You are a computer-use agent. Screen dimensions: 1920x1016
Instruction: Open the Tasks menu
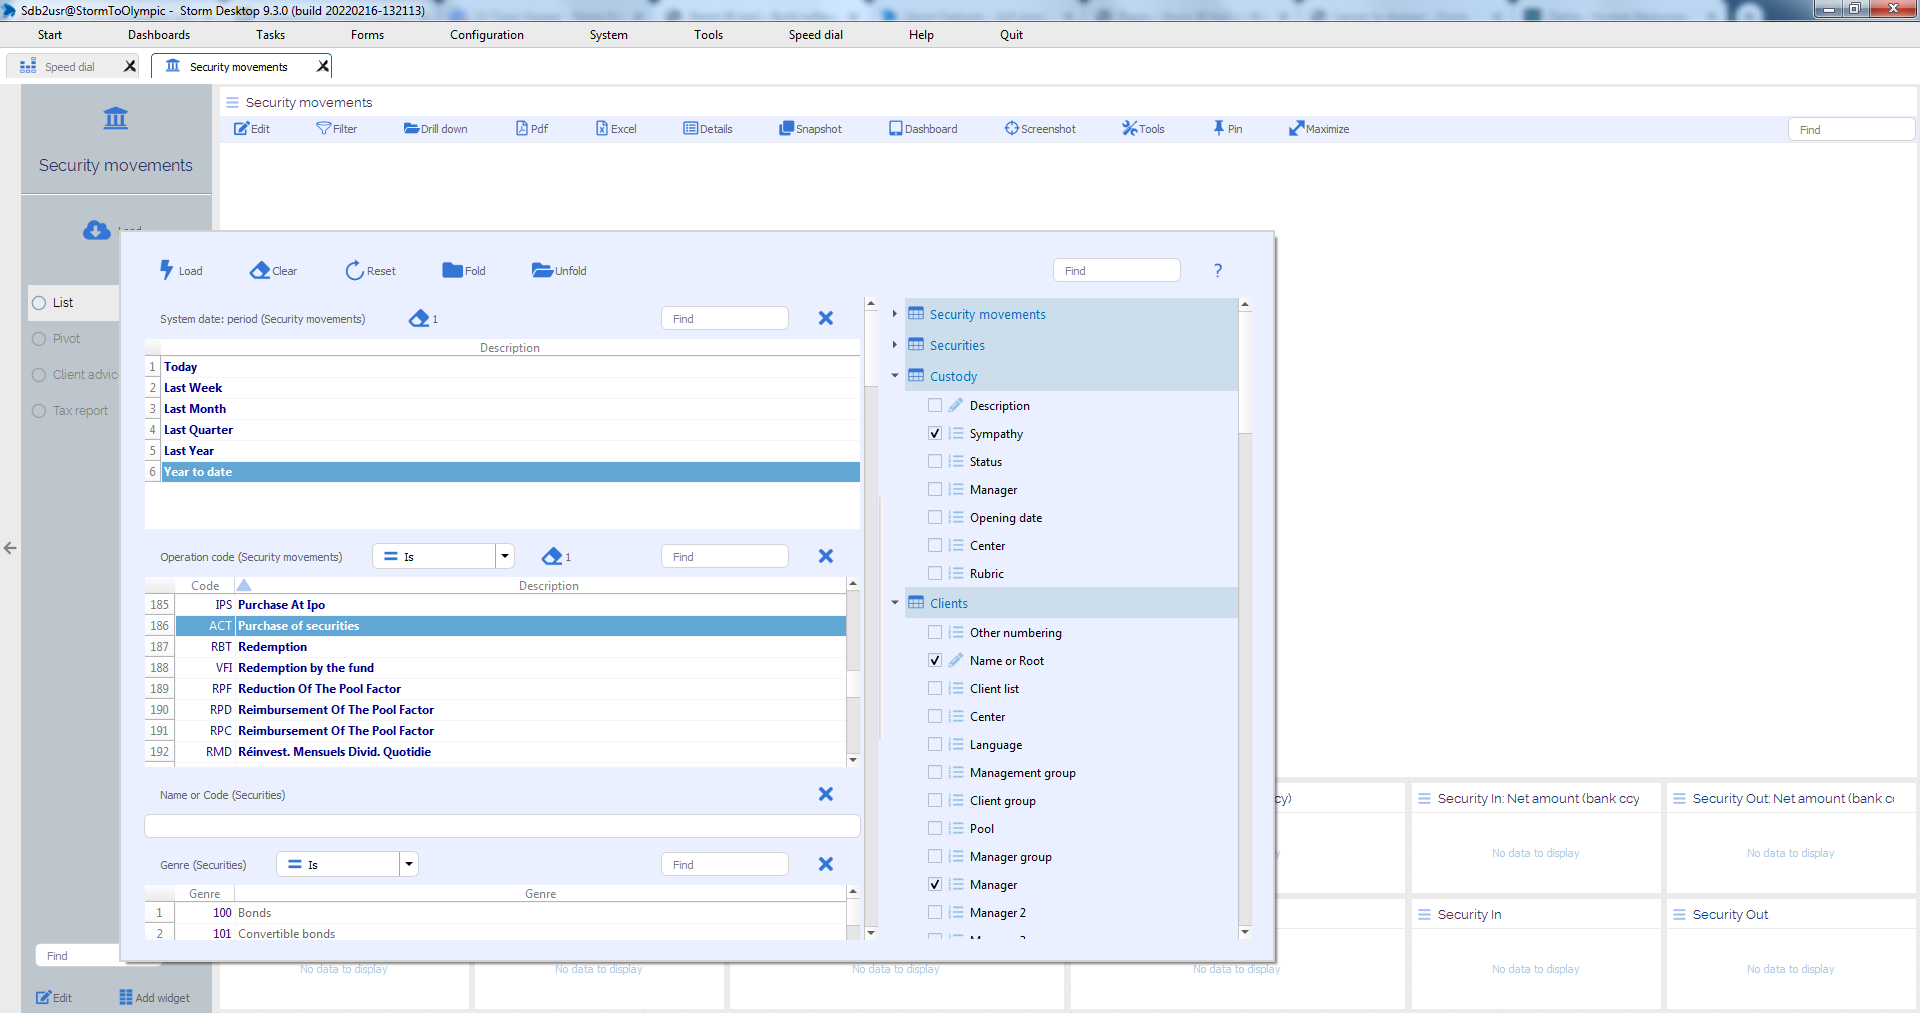270,35
